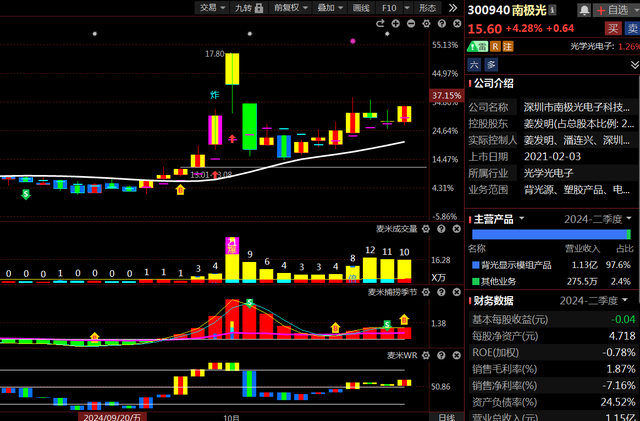Screen dimensions: 640x421
Task: Select the 日线 period tab
Action: (x=446, y=416)
